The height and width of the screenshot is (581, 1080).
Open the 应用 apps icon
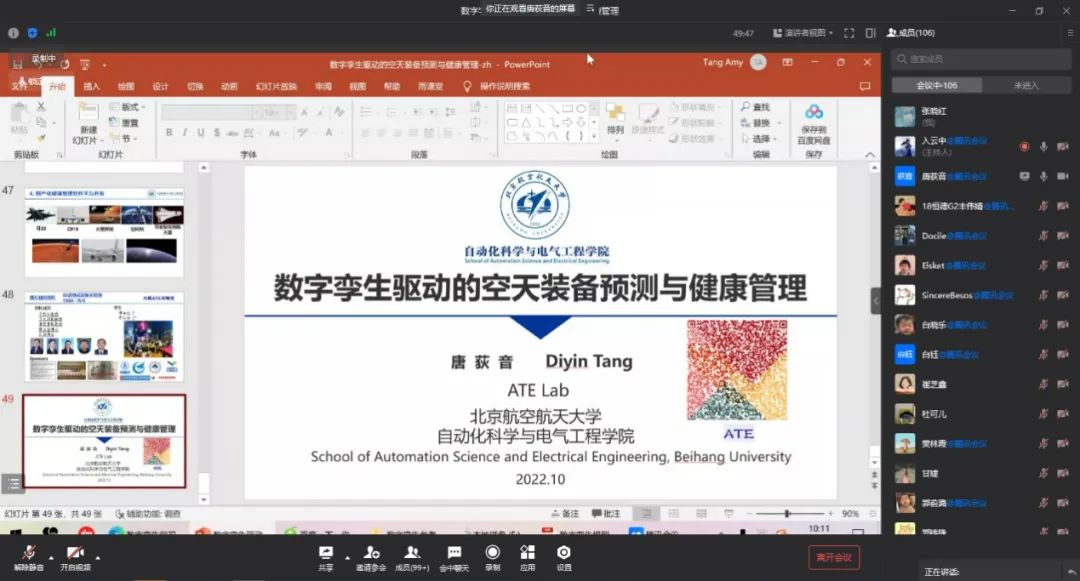[527, 552]
